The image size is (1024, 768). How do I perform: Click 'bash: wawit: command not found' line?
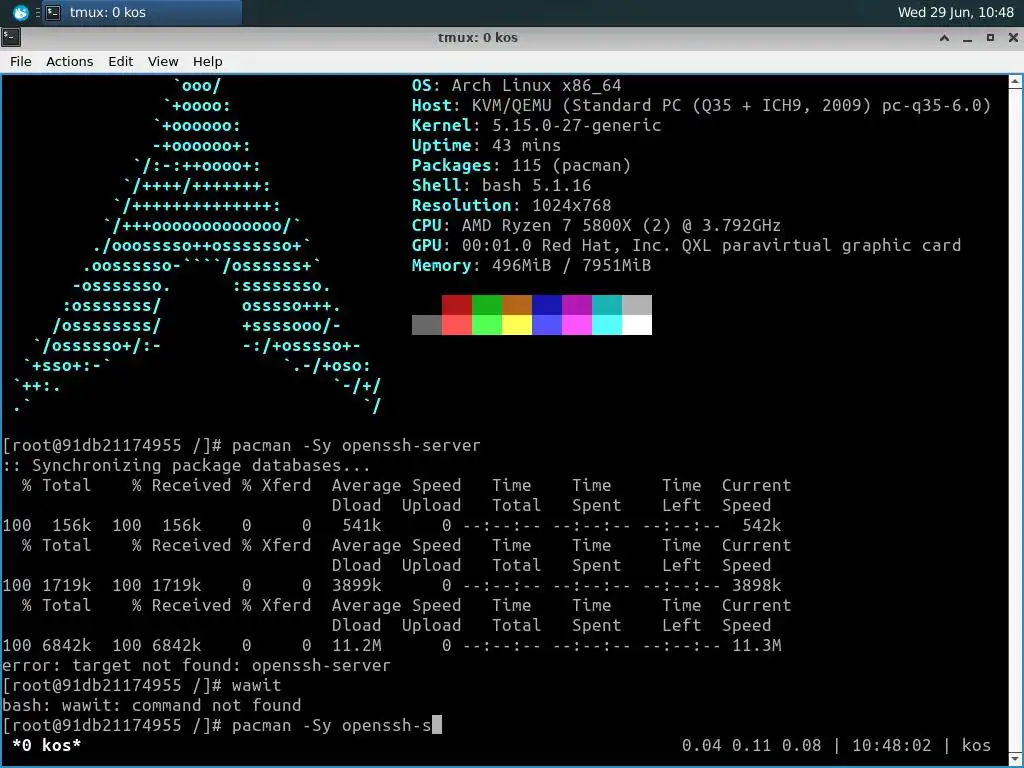tap(152, 705)
